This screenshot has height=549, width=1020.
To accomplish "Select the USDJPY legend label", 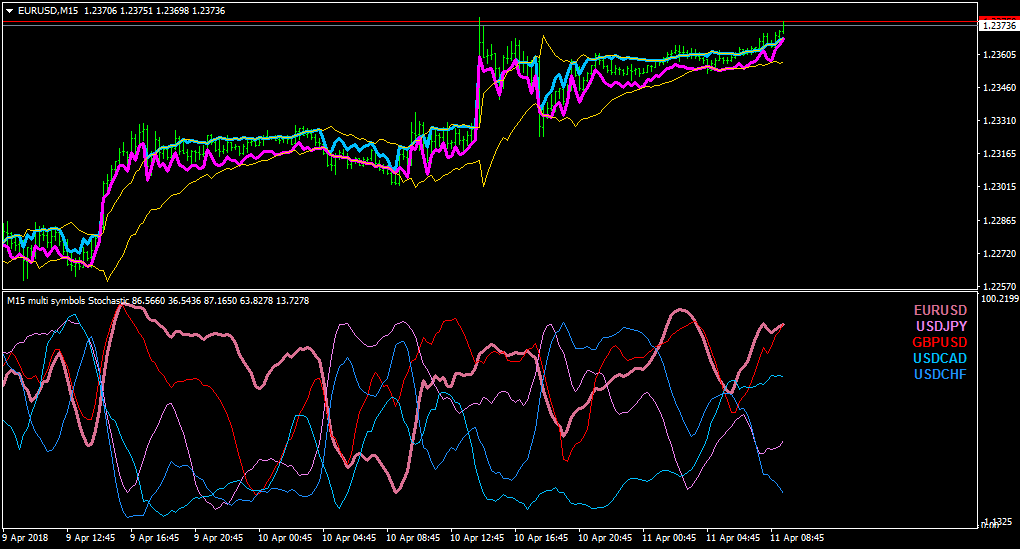I will point(941,326).
